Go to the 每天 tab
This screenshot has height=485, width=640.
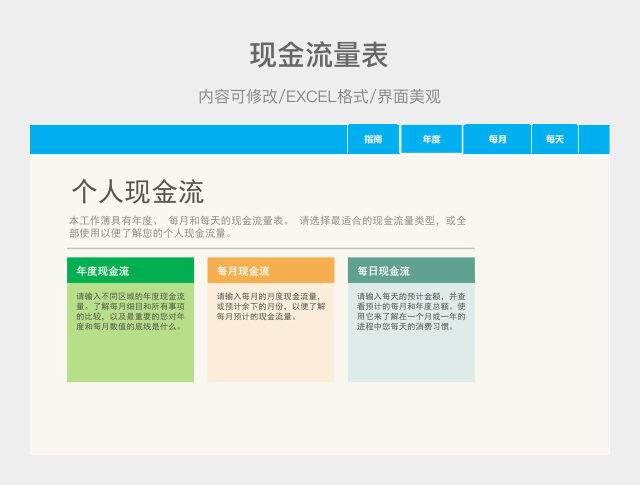[555, 139]
